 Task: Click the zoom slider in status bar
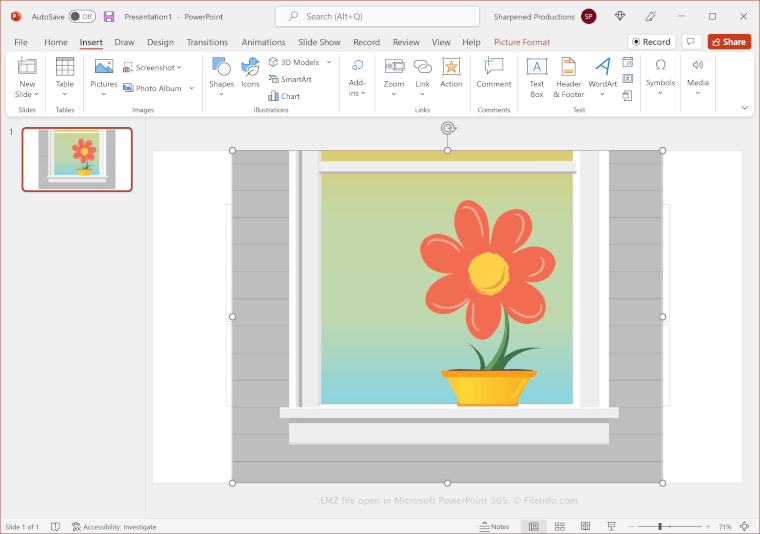pyautogui.click(x=660, y=526)
